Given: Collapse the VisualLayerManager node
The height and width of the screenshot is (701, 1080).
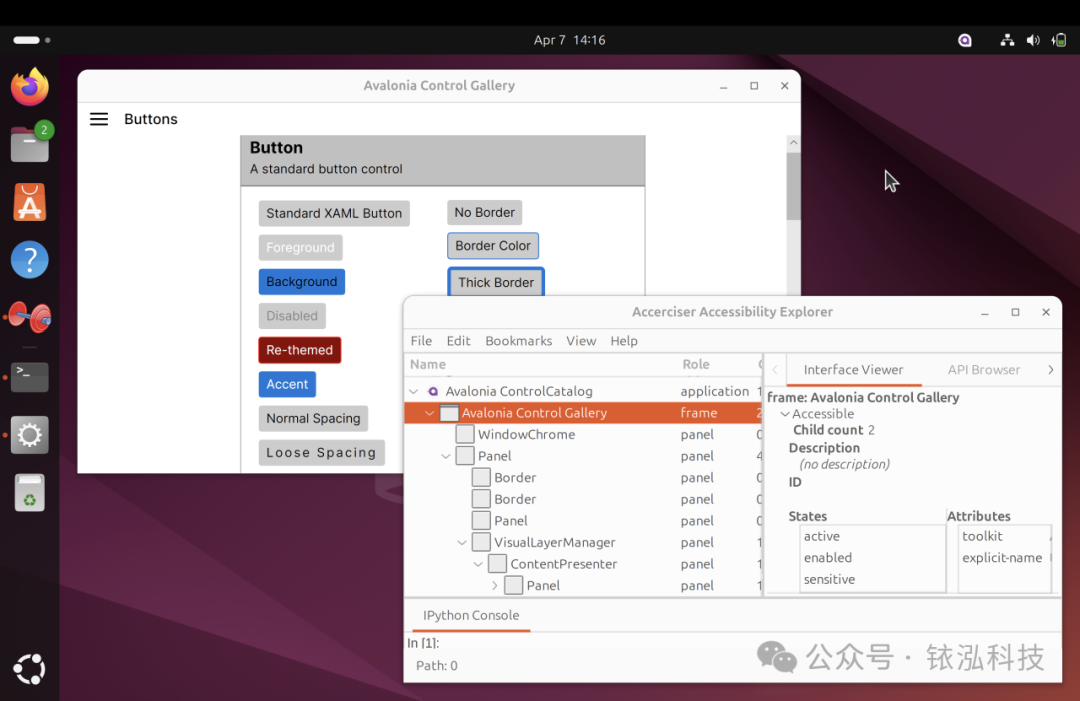Looking at the screenshot, I should click(x=462, y=543).
